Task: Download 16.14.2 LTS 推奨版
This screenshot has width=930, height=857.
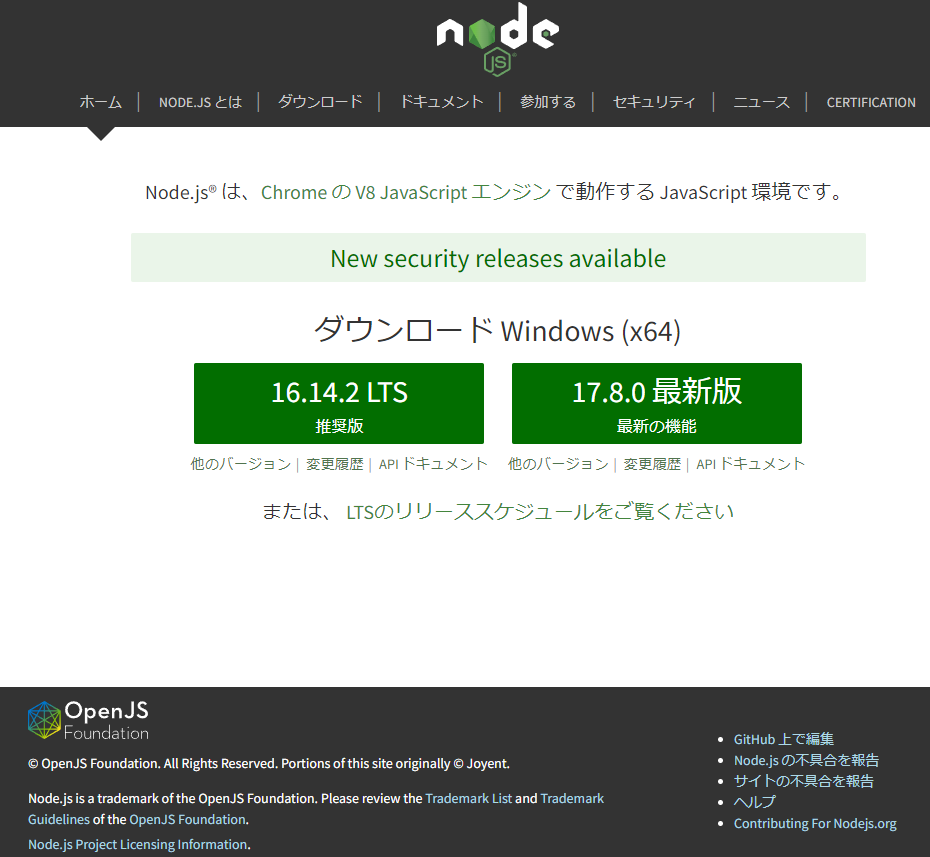Action: 339,403
